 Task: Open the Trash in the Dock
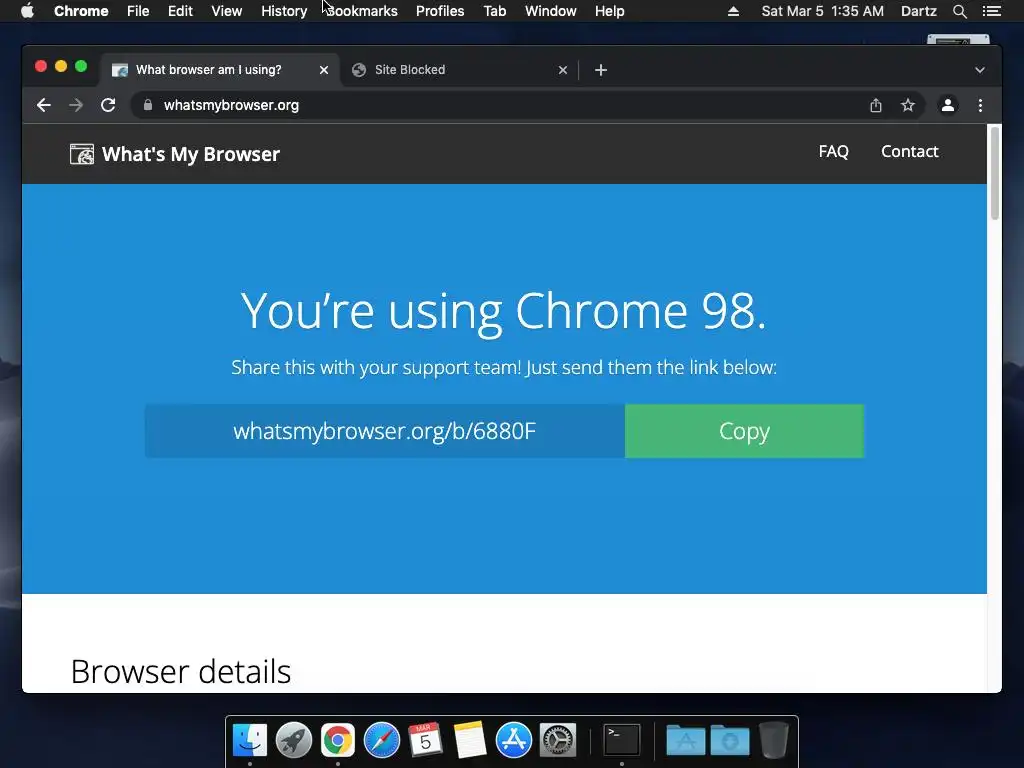(774, 740)
